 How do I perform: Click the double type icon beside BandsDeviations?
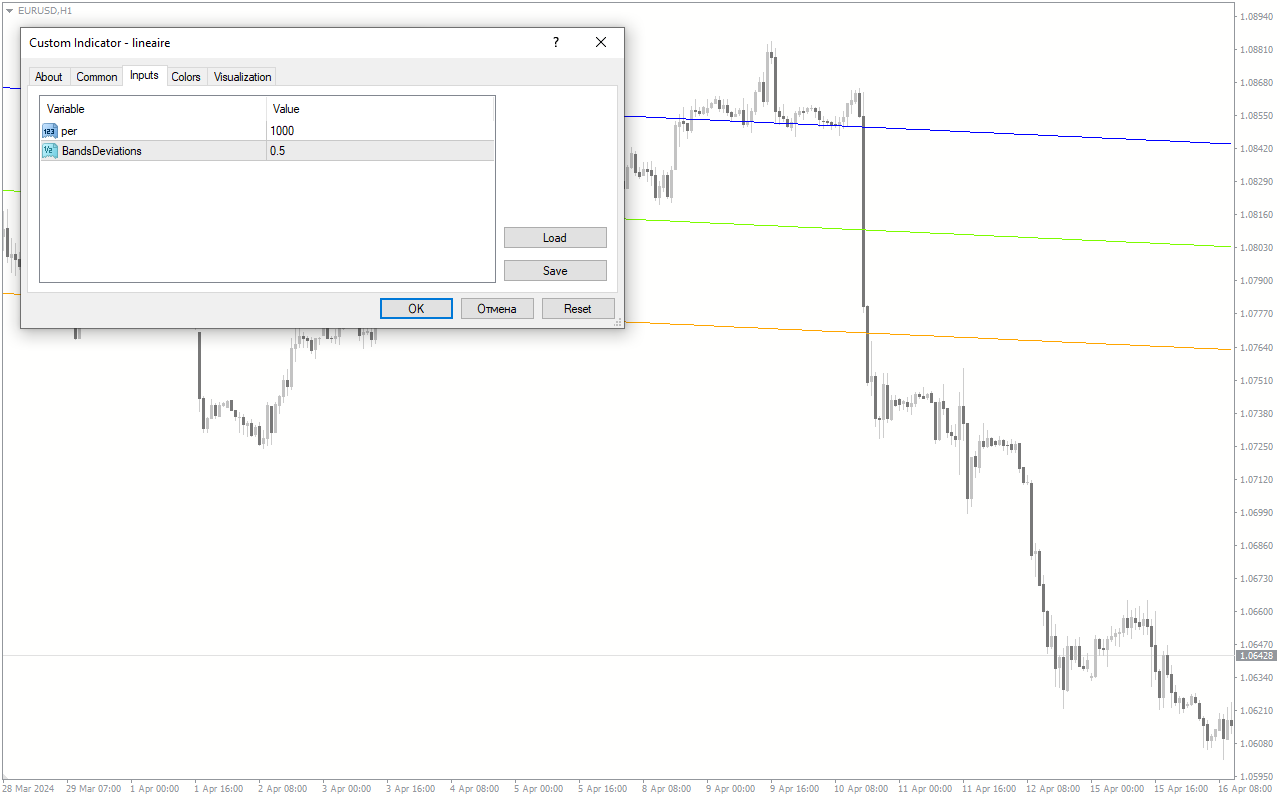(x=50, y=151)
